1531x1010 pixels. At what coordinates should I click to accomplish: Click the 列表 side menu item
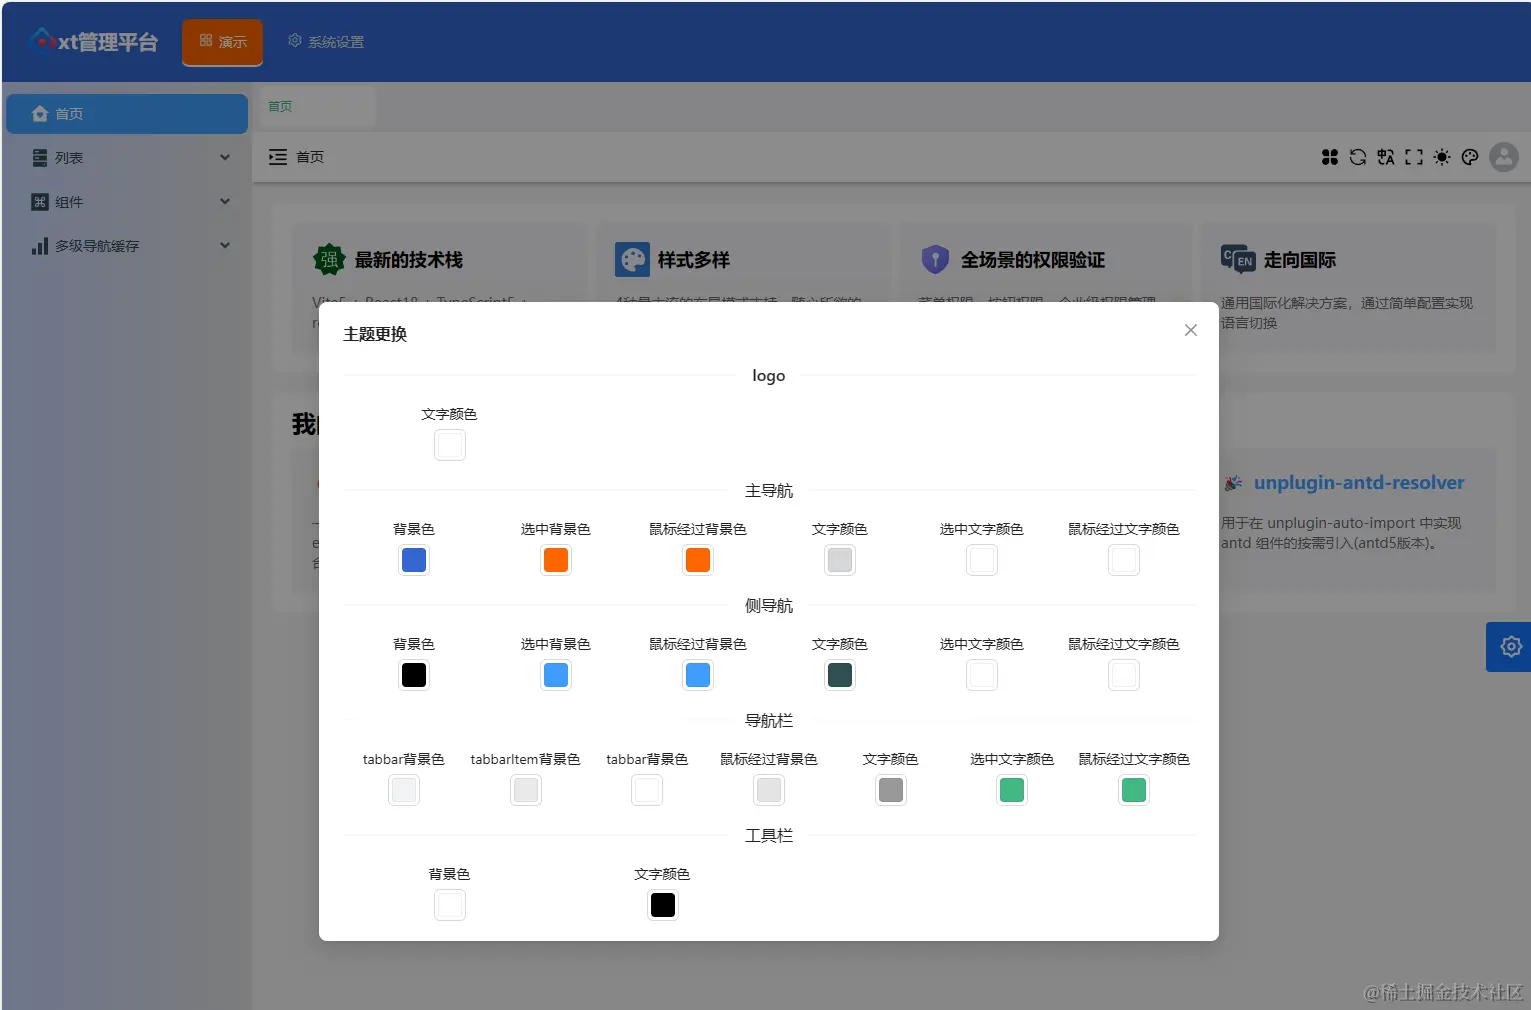tap(127, 158)
